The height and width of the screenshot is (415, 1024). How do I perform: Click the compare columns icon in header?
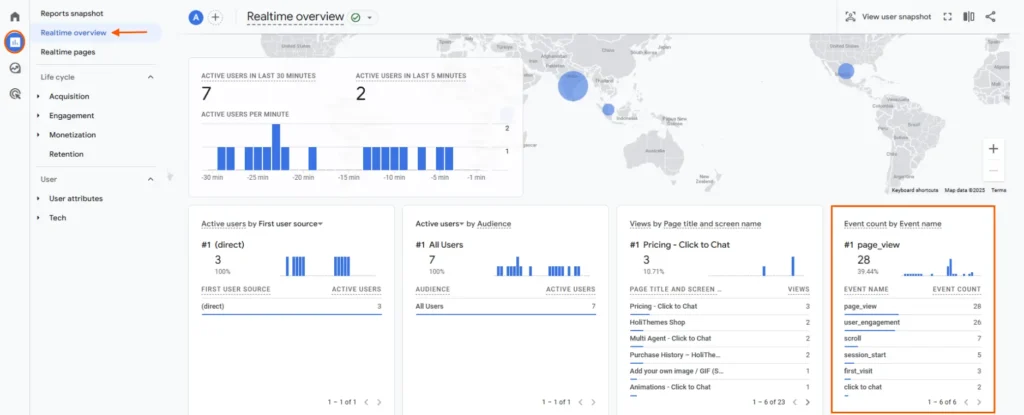pyautogui.click(x=968, y=17)
